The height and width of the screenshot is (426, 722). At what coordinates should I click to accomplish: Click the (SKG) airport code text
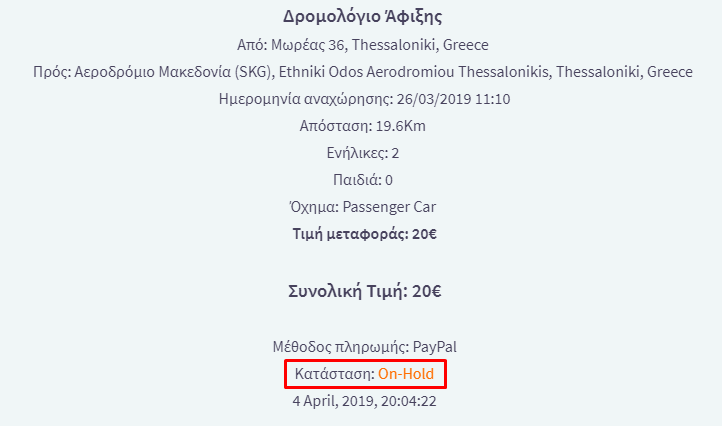pos(252,72)
